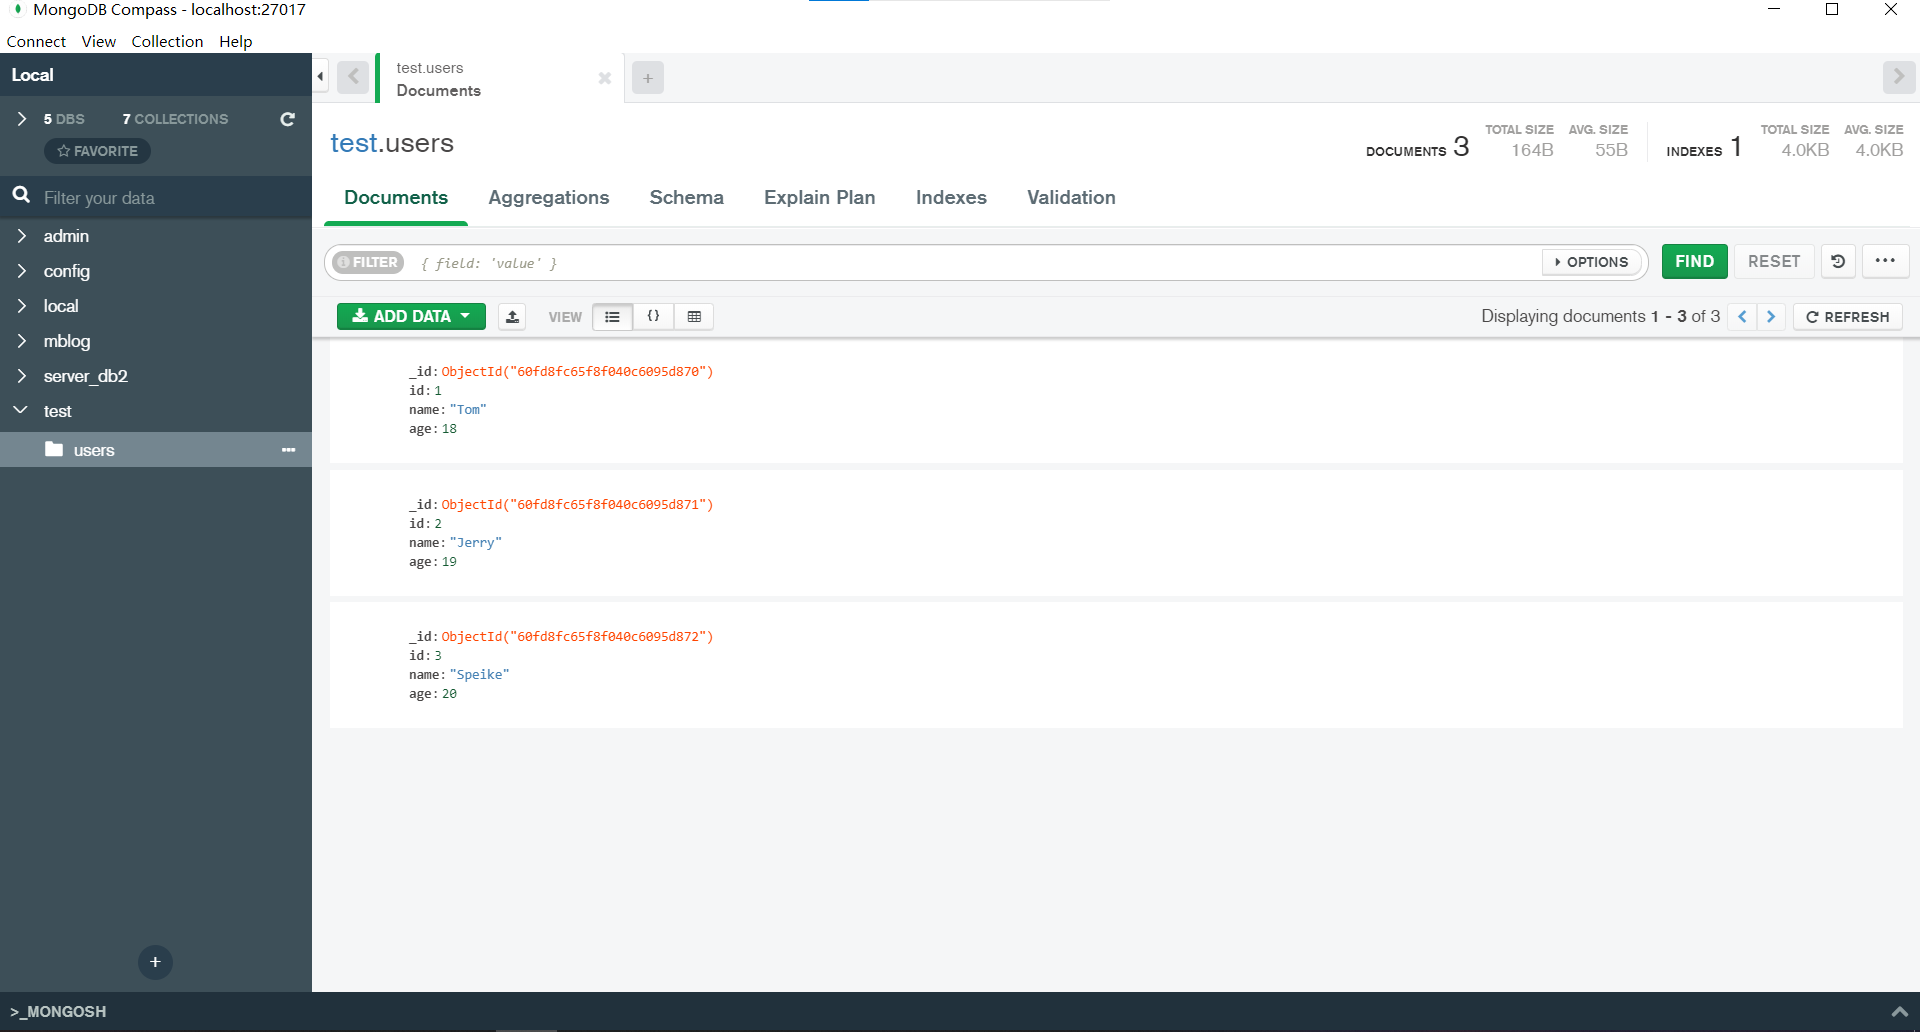Click the create database plus button
This screenshot has height=1032, width=1920.
155,962
